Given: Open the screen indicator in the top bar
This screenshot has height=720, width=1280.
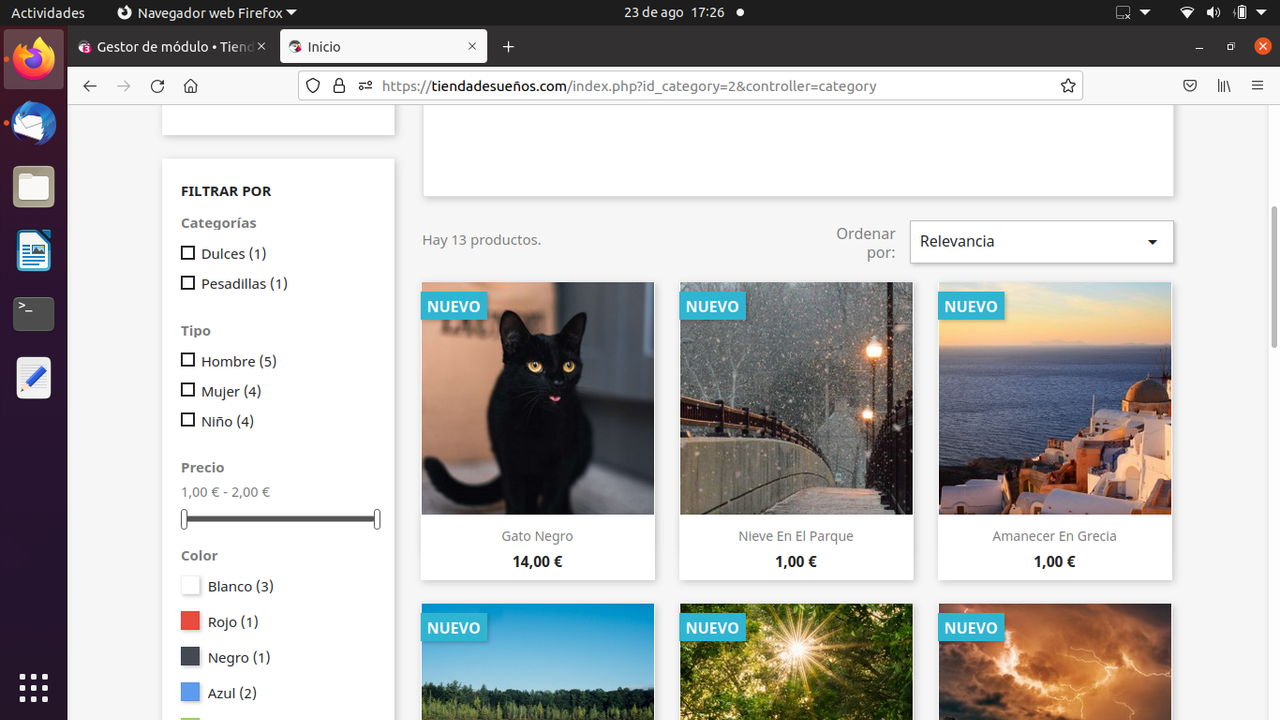Looking at the screenshot, I should pyautogui.click(x=1123, y=13).
